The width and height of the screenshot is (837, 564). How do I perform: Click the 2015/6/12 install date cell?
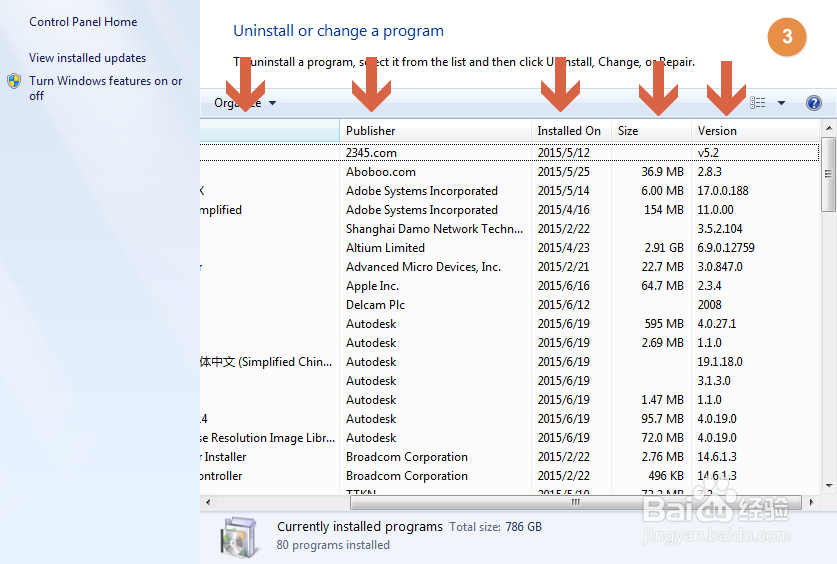[564, 305]
